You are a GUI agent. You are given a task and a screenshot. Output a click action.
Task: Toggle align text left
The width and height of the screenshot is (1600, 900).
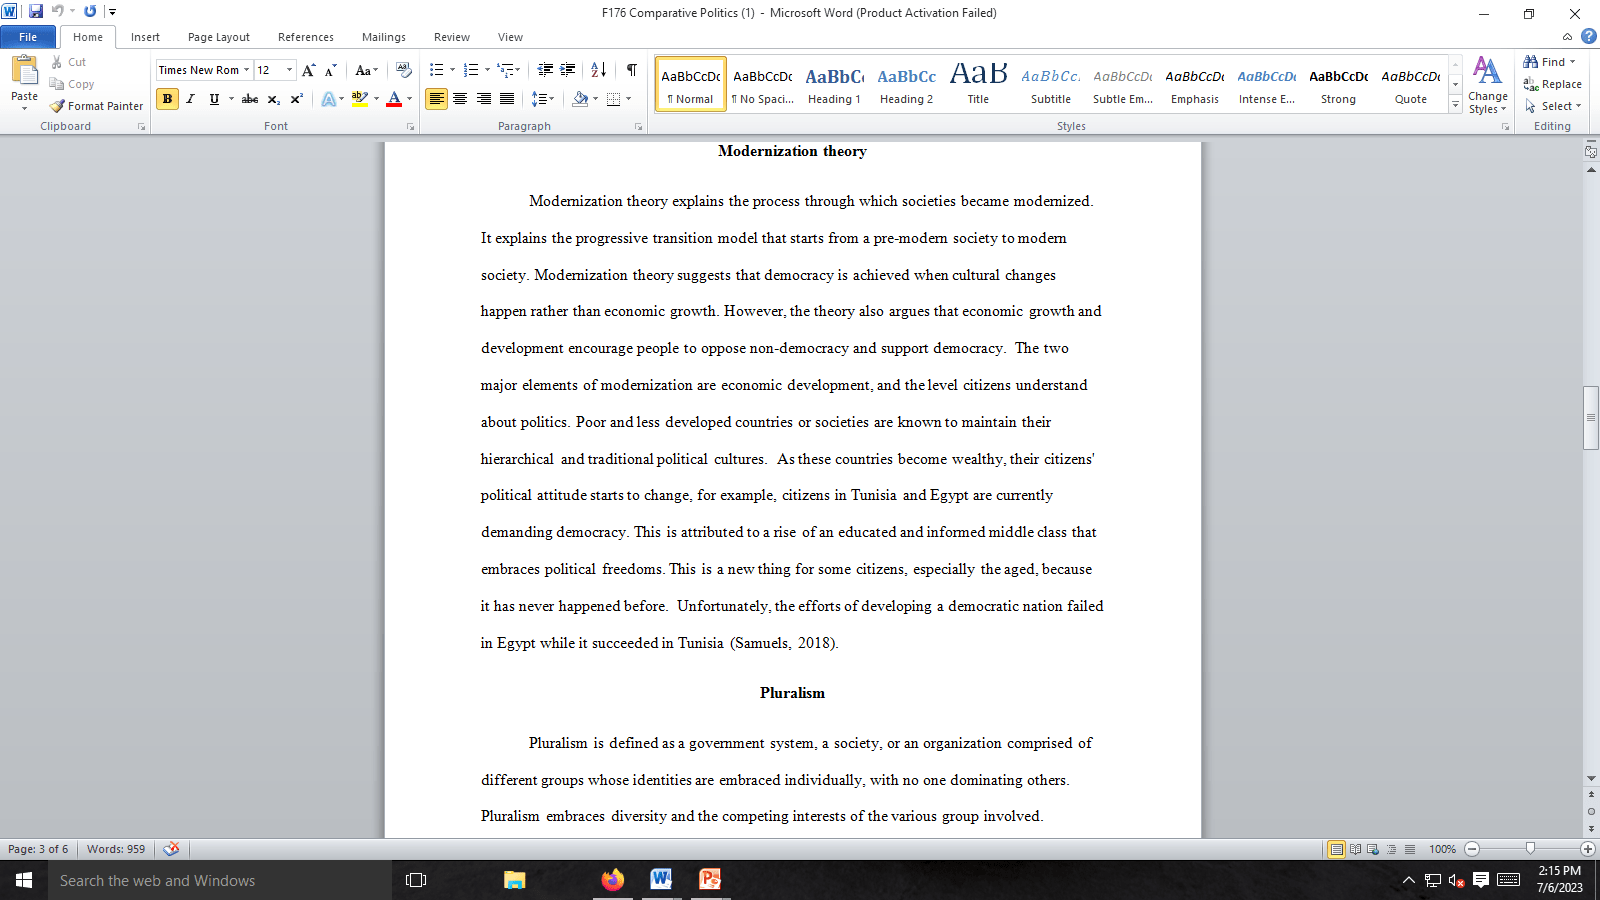point(436,99)
